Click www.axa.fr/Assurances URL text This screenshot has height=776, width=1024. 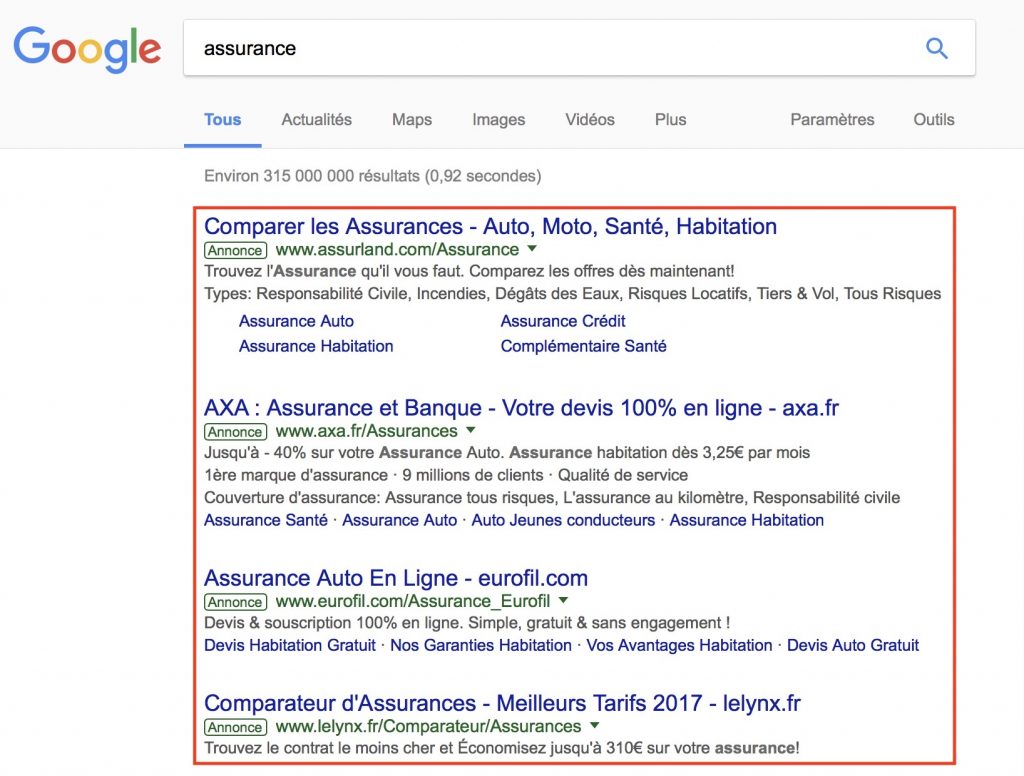click(366, 431)
